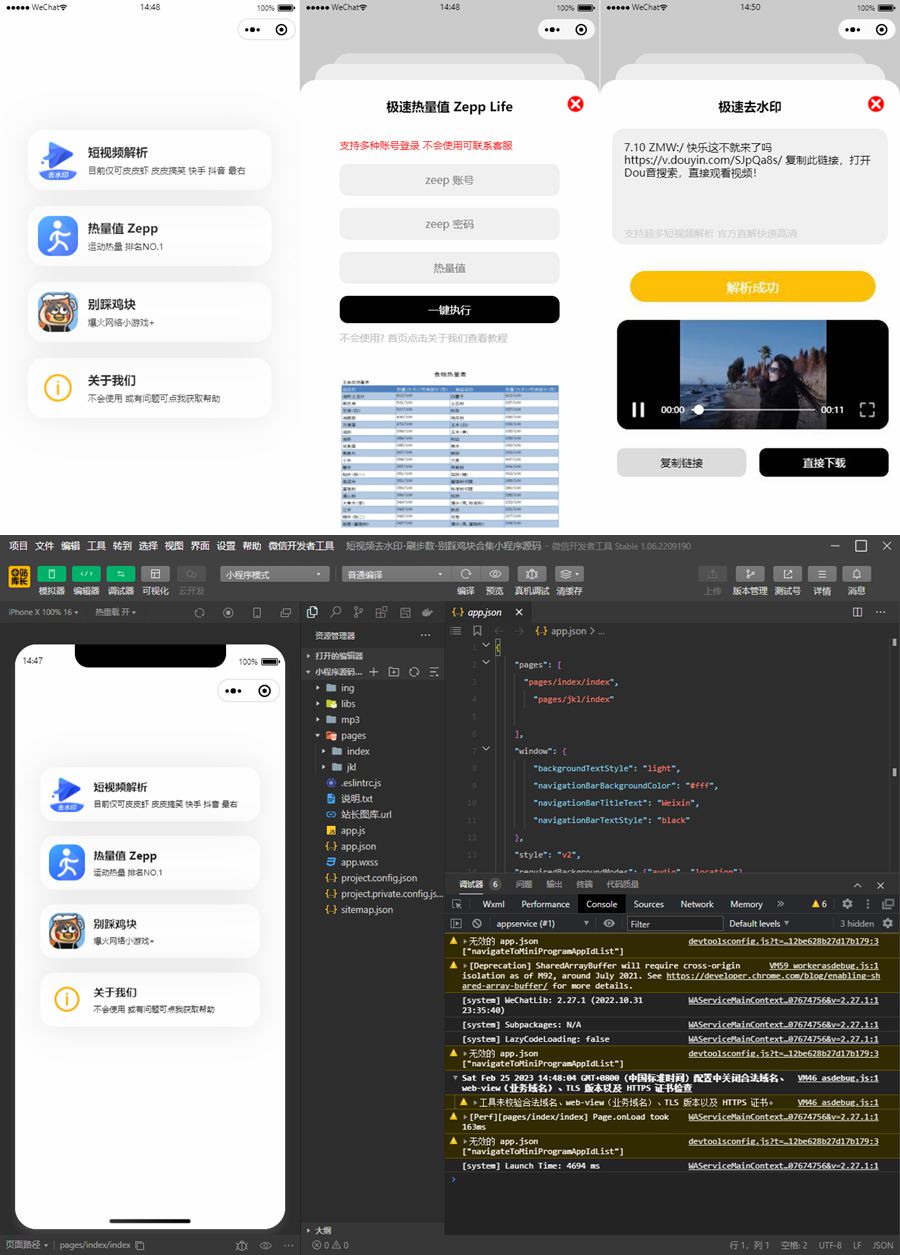Click the preview eye icon in toolbar

(x=495, y=574)
